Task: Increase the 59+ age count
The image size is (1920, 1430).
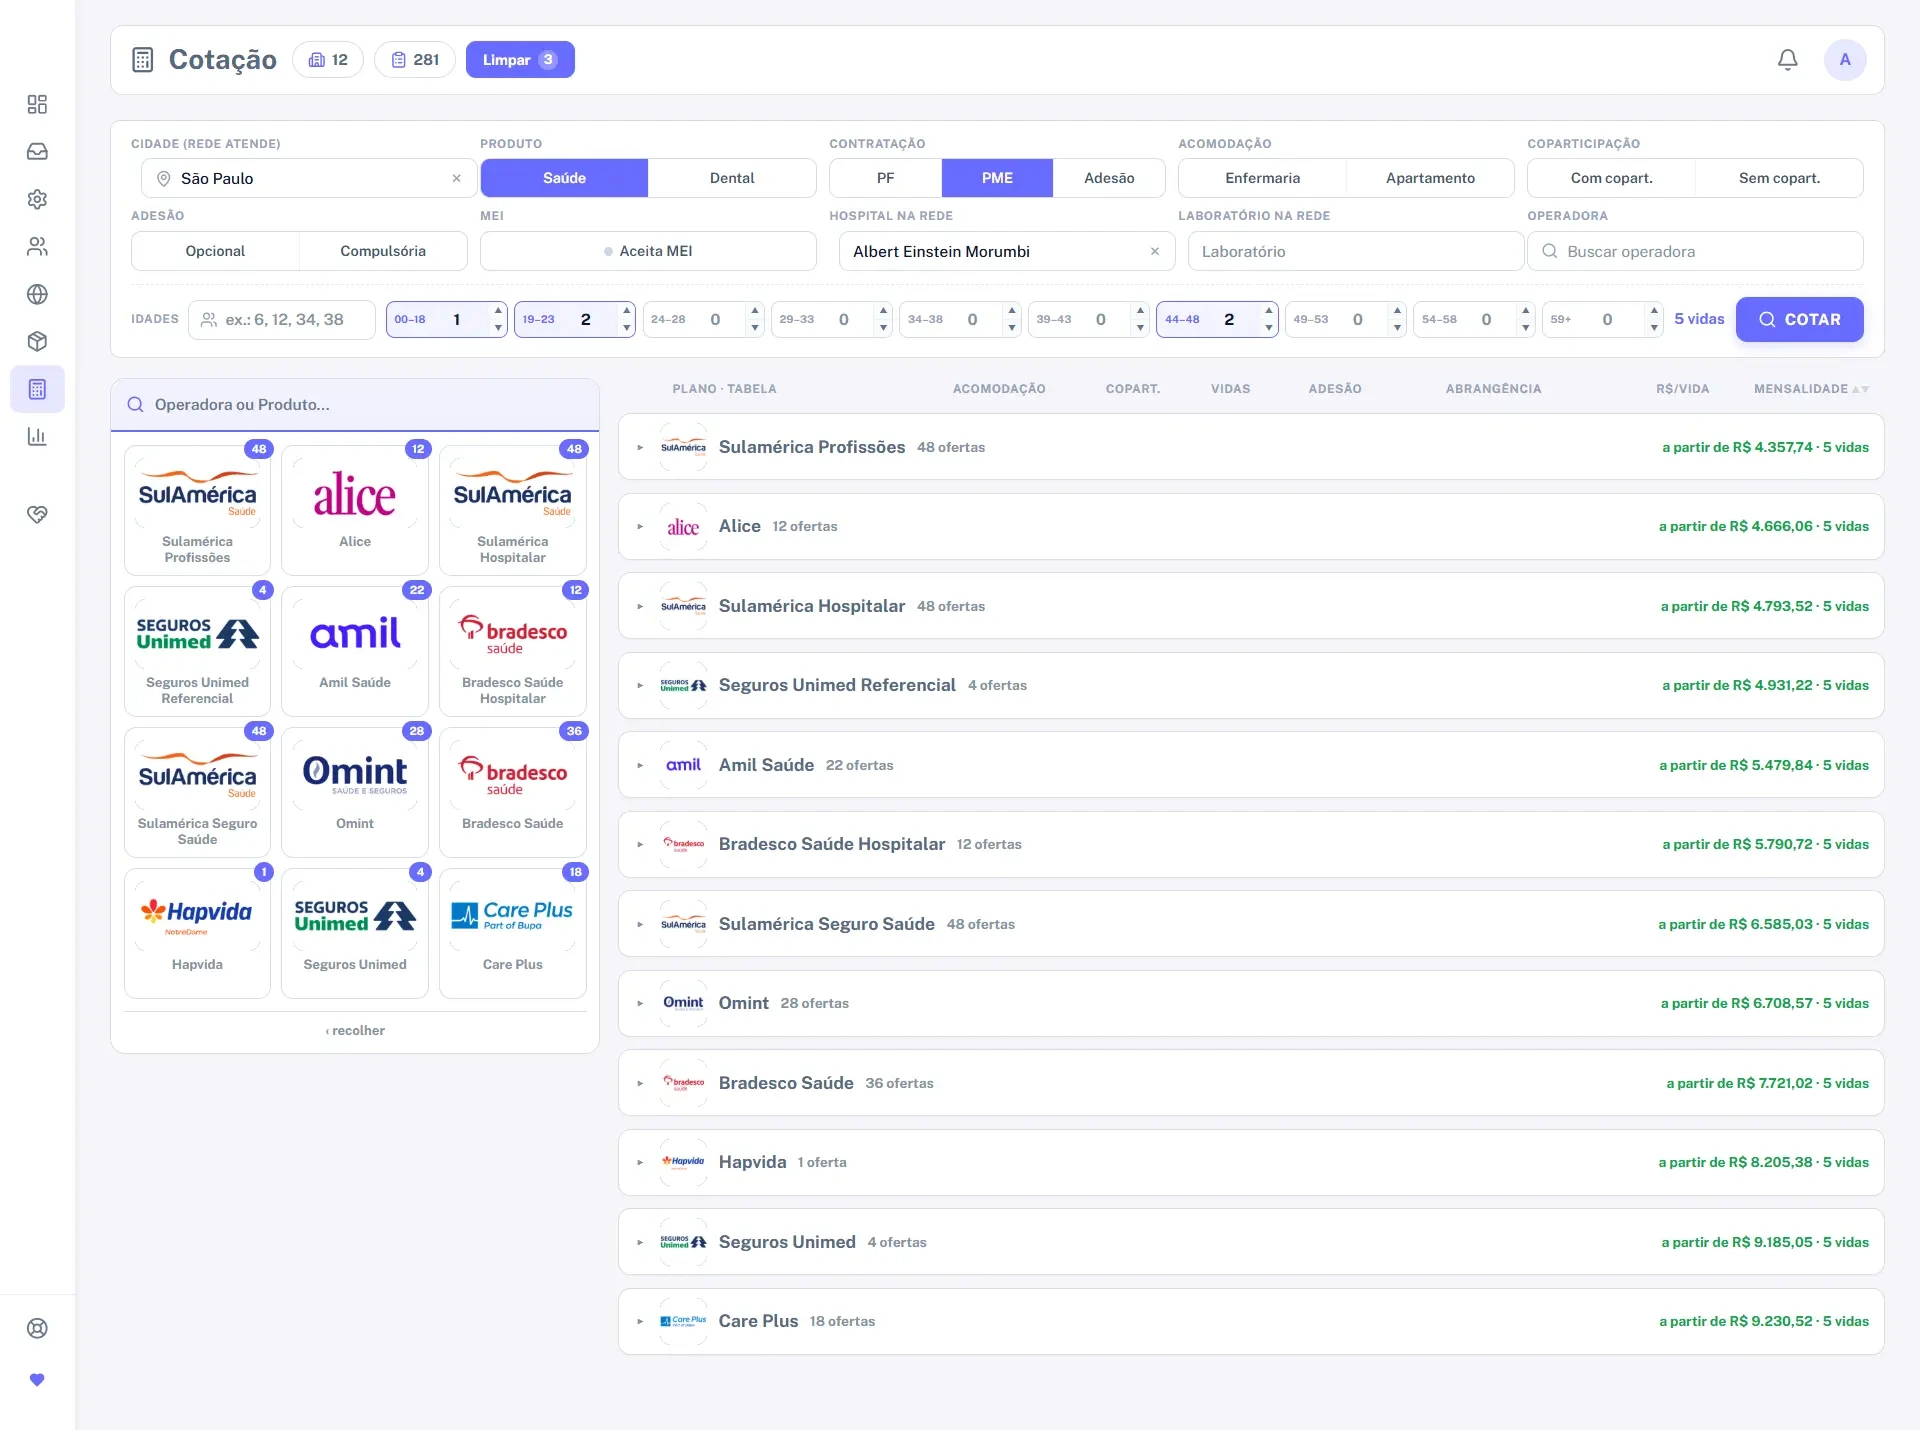Action: pos(1654,311)
